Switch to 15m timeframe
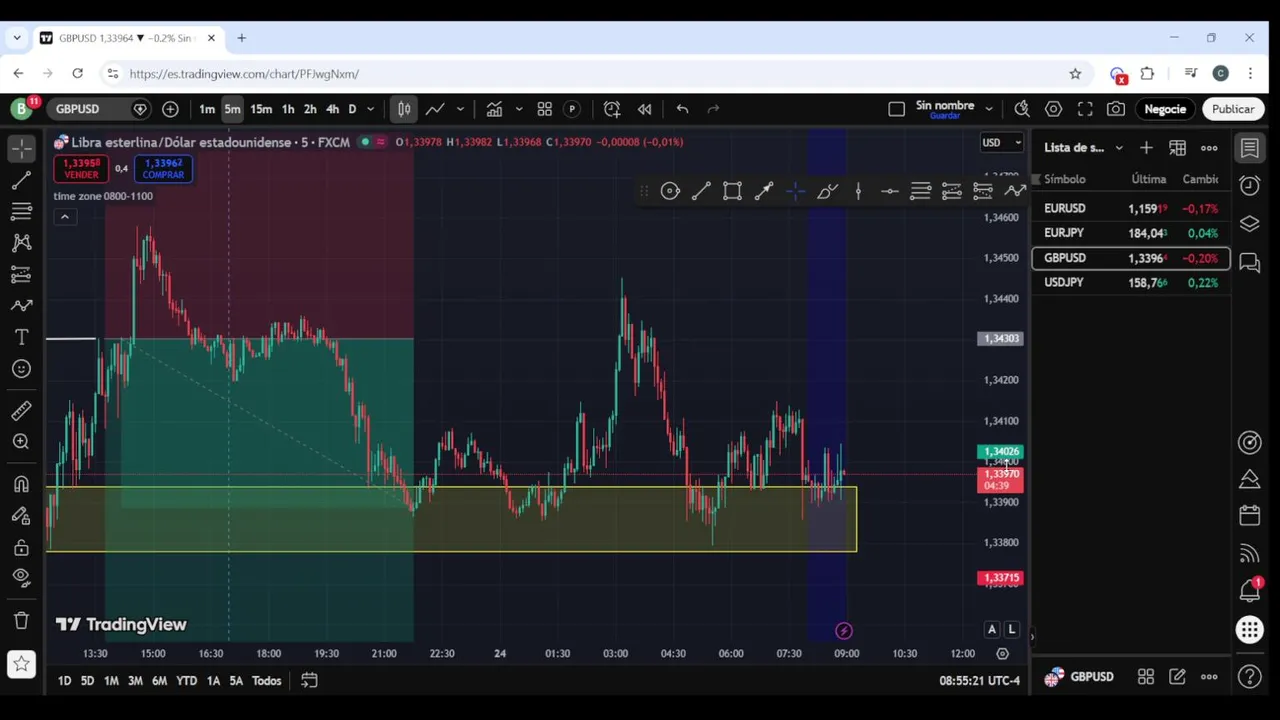This screenshot has width=1280, height=720. coord(261,109)
